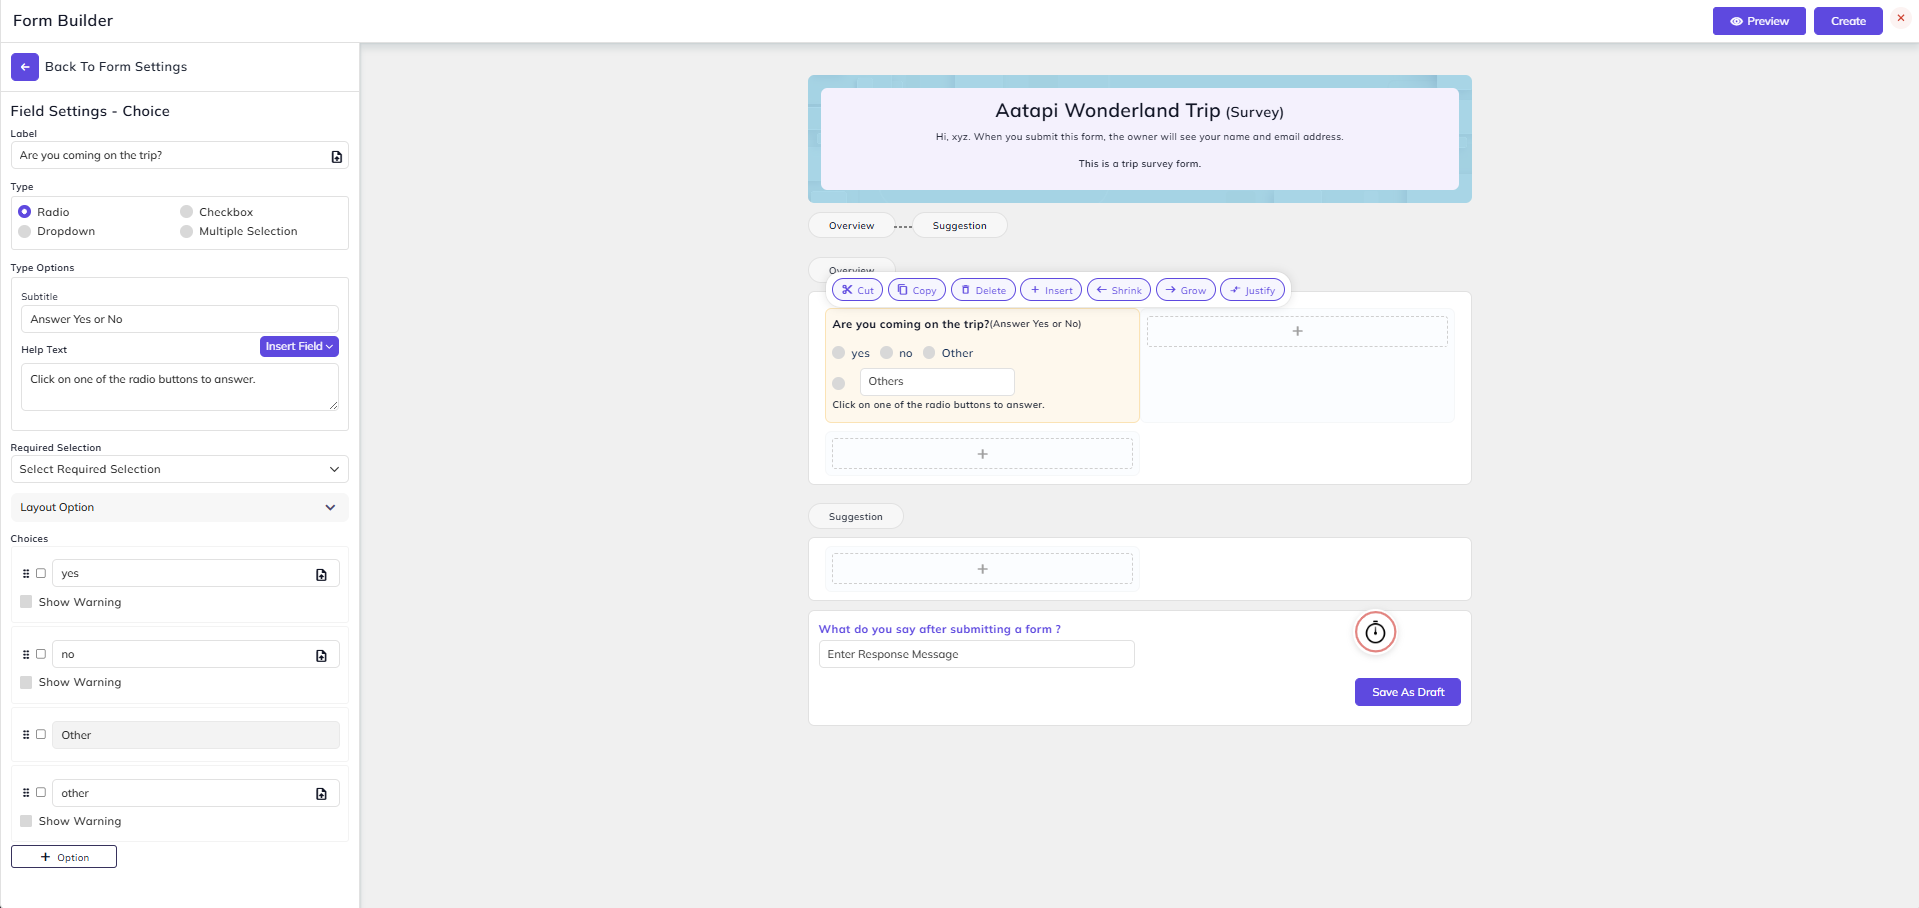Tick the checkbox next to lowercase 'other' choice
Viewport: 1919px width, 908px height.
pos(41,792)
